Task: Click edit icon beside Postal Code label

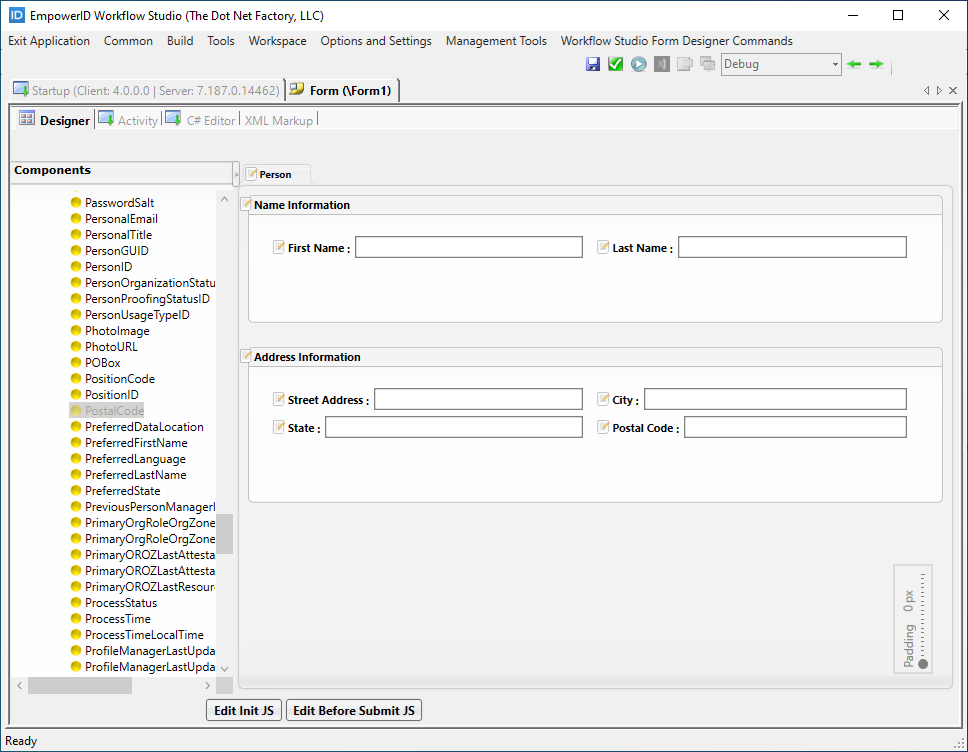Action: (603, 427)
